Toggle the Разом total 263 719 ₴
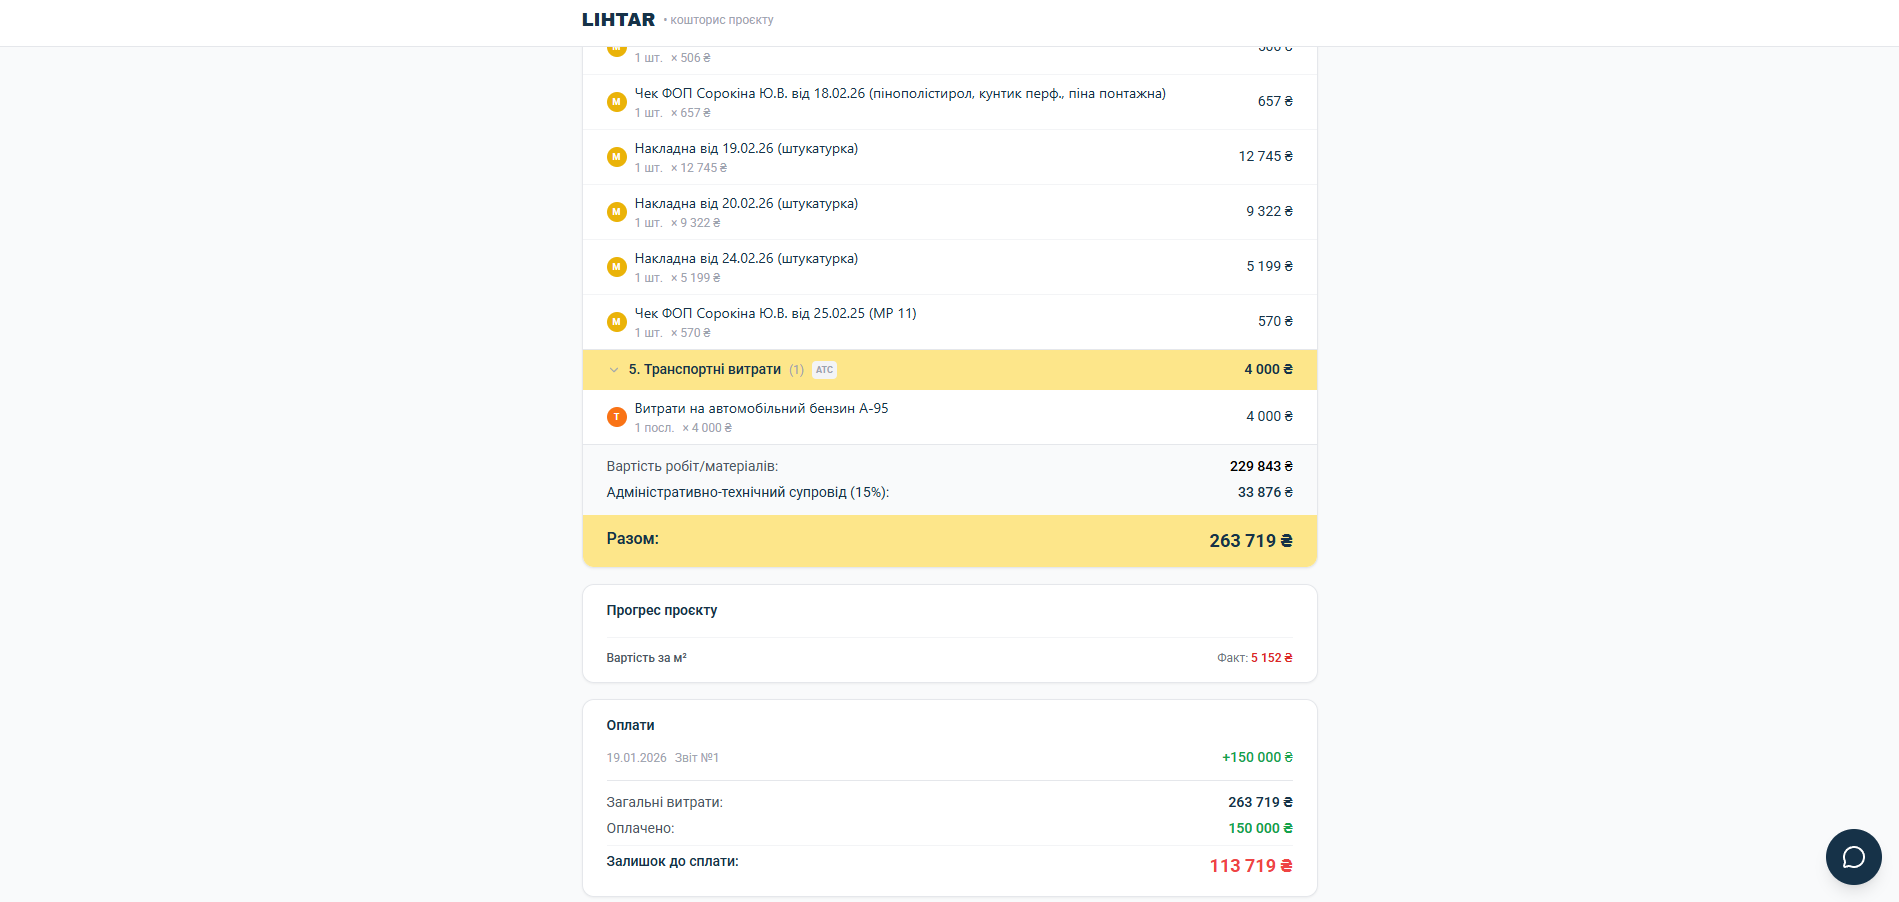 1250,540
